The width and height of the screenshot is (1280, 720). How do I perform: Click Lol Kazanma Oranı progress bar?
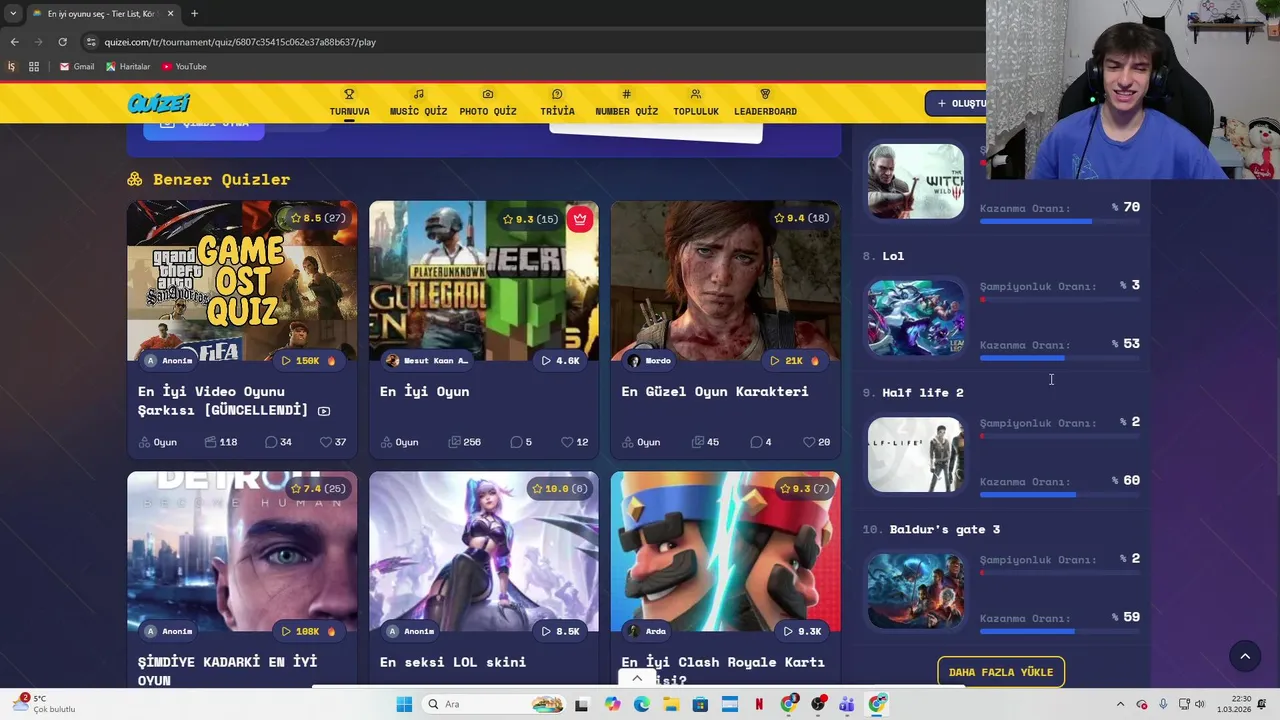tap(1060, 358)
